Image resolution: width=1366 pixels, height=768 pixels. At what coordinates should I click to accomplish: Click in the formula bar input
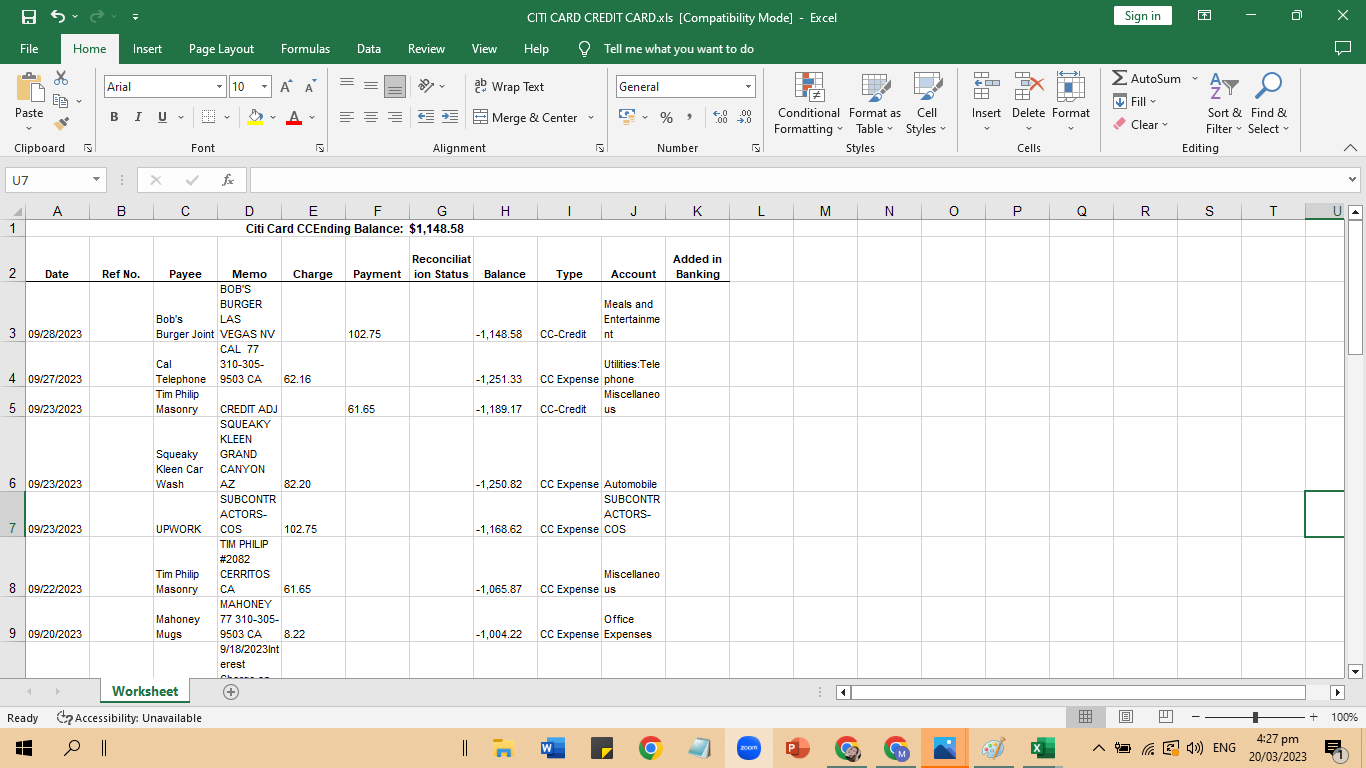[797, 180]
